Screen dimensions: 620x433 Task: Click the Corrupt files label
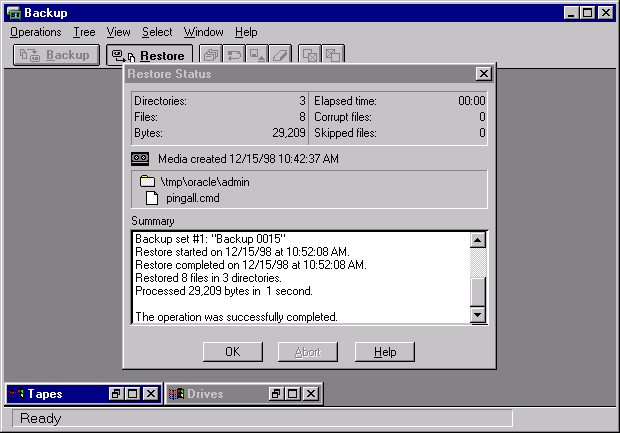(x=343, y=117)
